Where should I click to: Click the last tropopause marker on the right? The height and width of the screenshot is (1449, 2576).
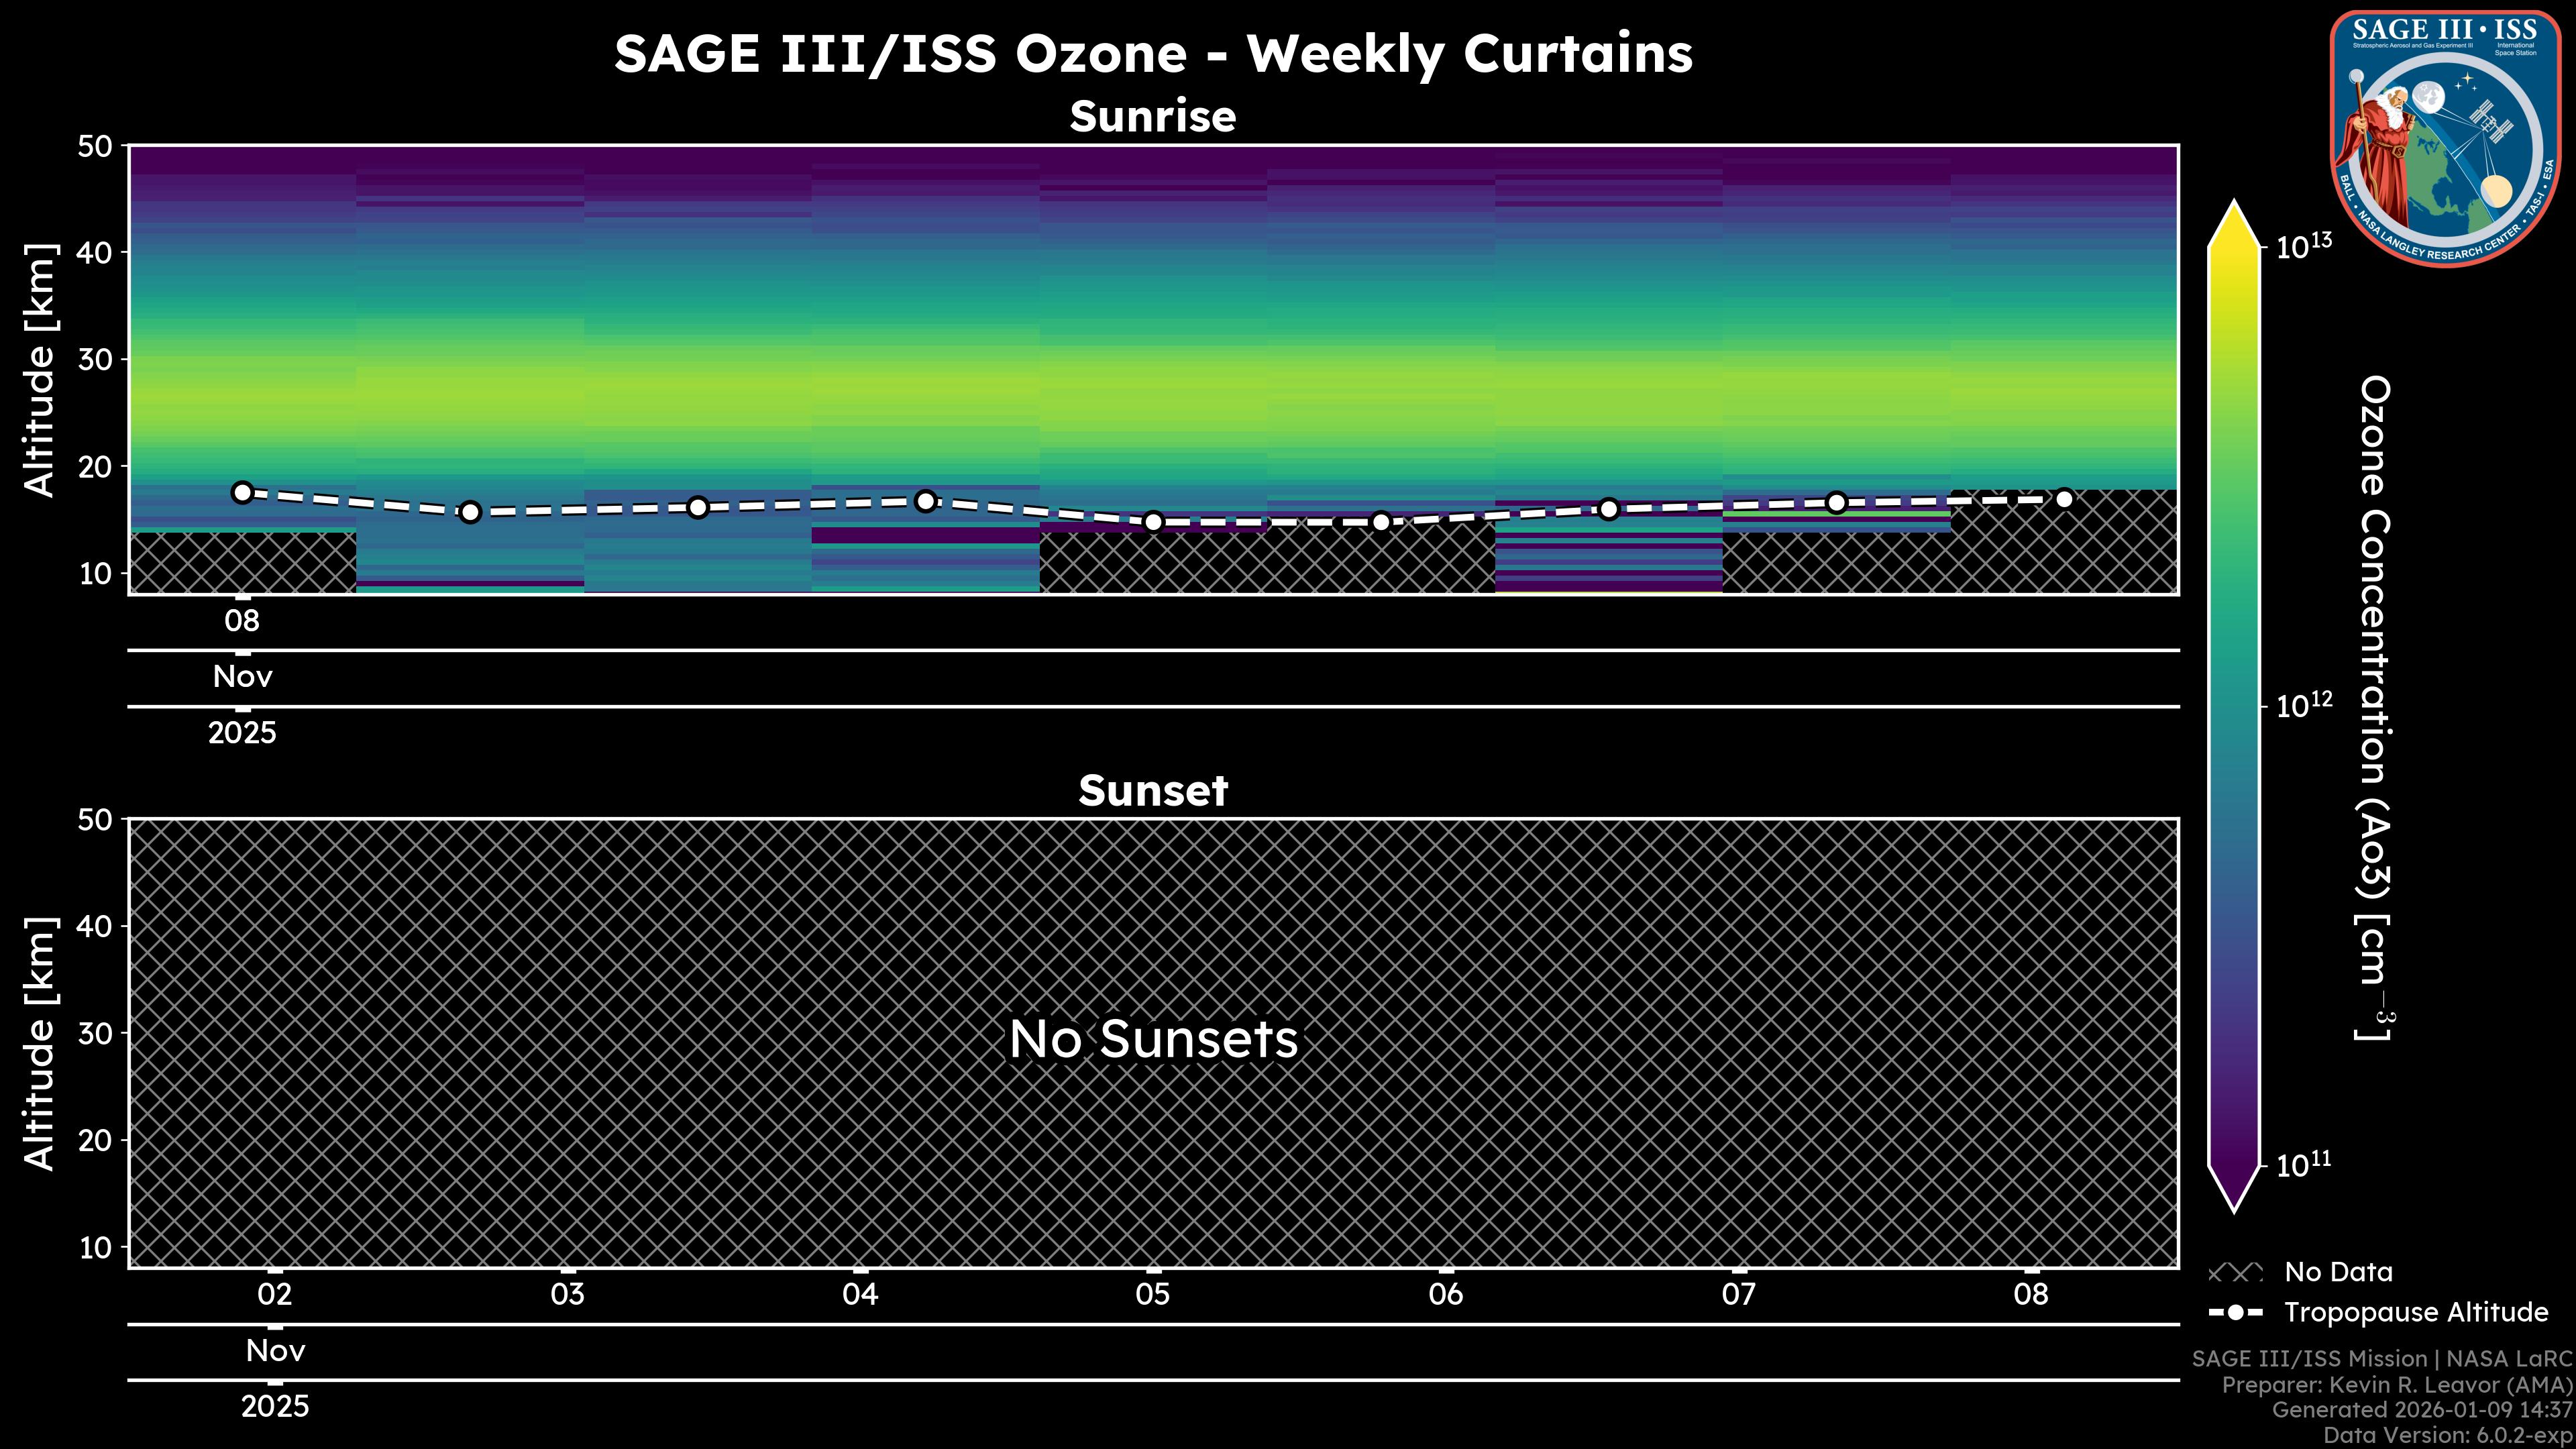point(2064,499)
